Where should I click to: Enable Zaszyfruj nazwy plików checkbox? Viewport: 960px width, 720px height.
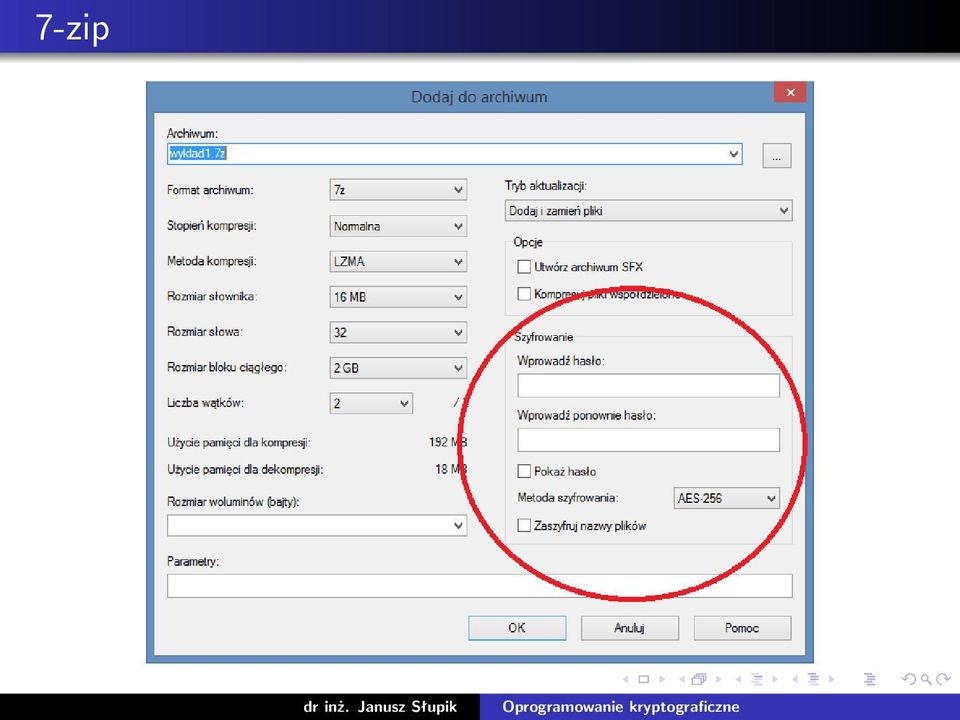524,525
